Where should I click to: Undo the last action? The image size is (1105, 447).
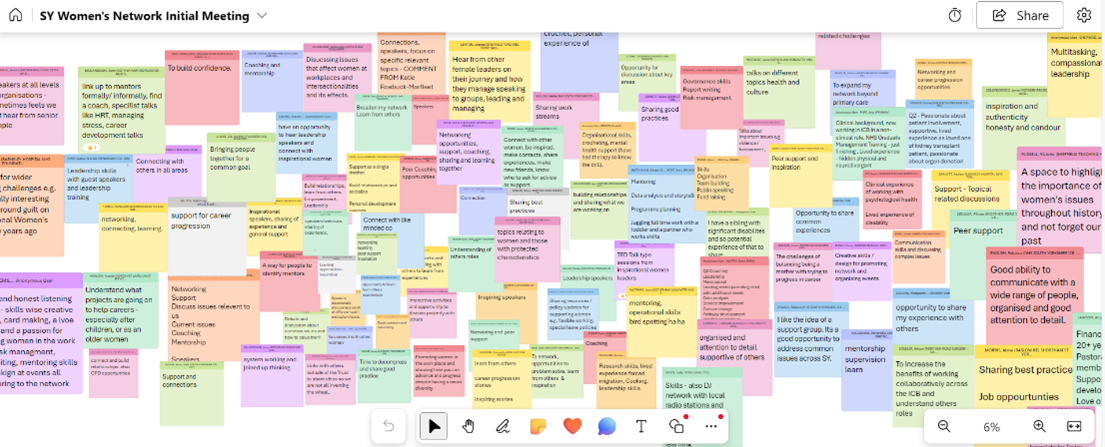click(389, 426)
